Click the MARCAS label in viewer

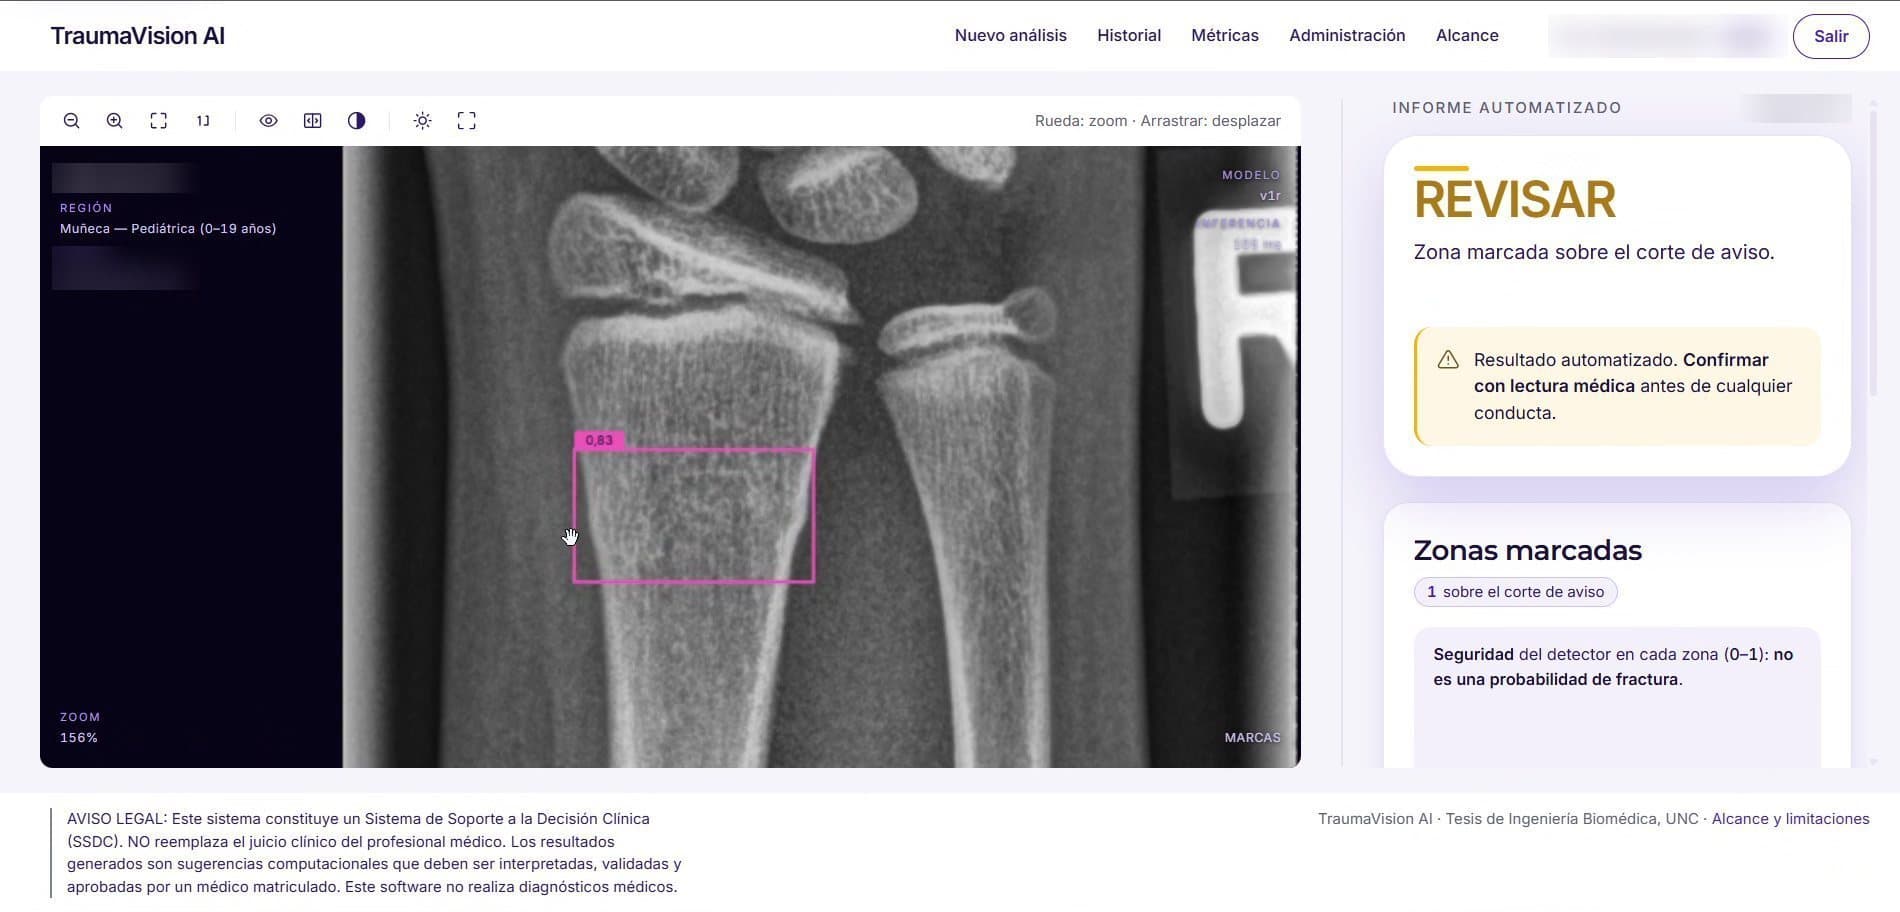[1252, 738]
